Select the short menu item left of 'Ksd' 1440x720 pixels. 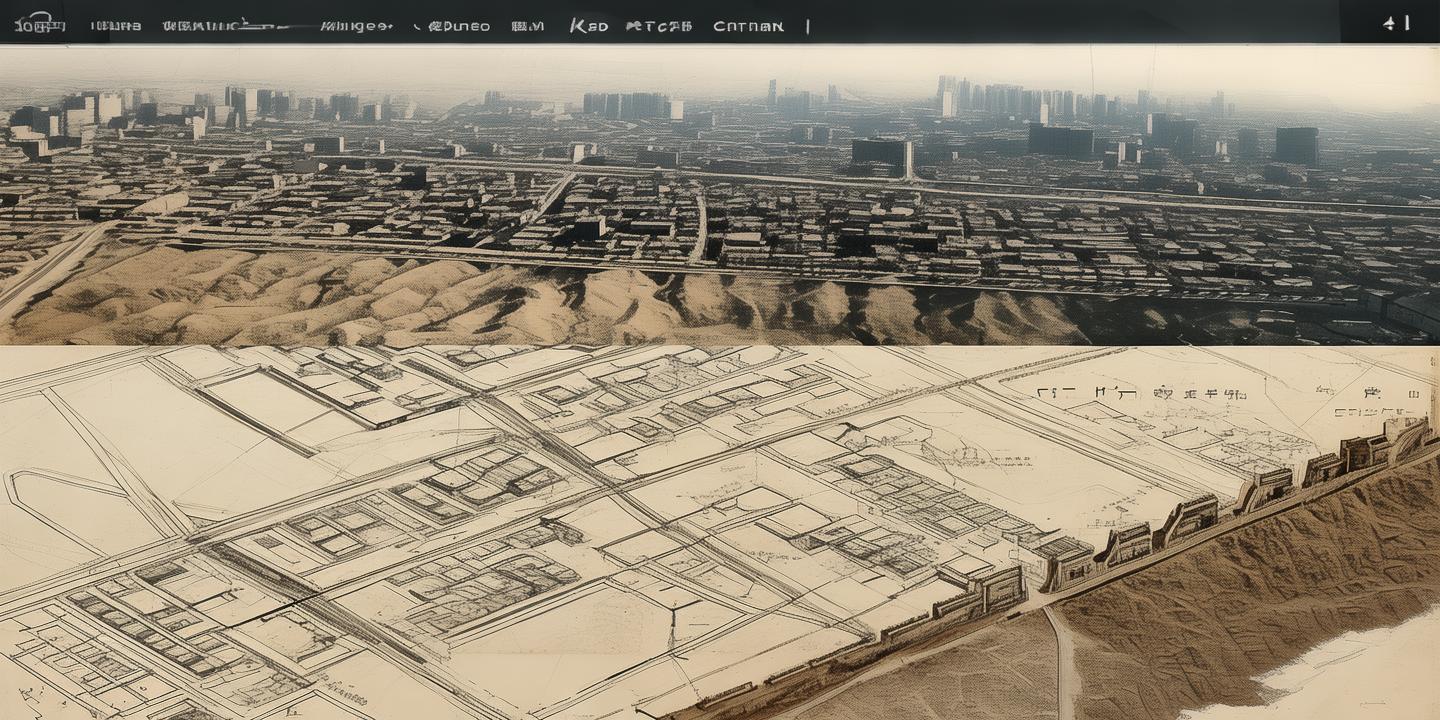[527, 26]
